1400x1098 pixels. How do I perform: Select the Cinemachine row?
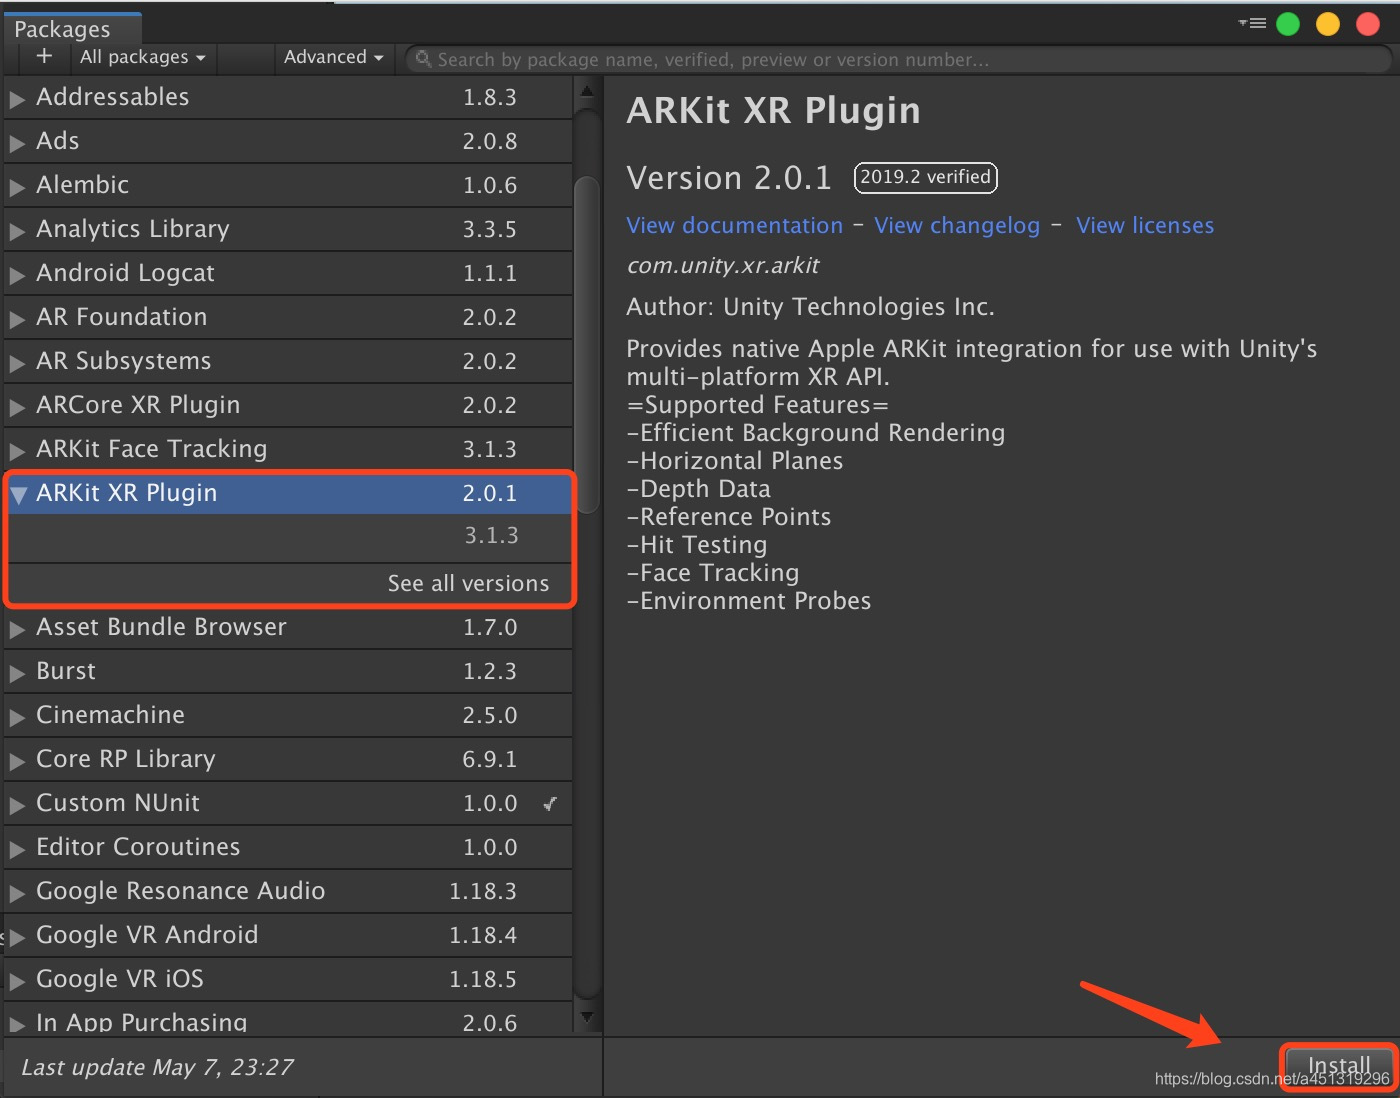(290, 715)
